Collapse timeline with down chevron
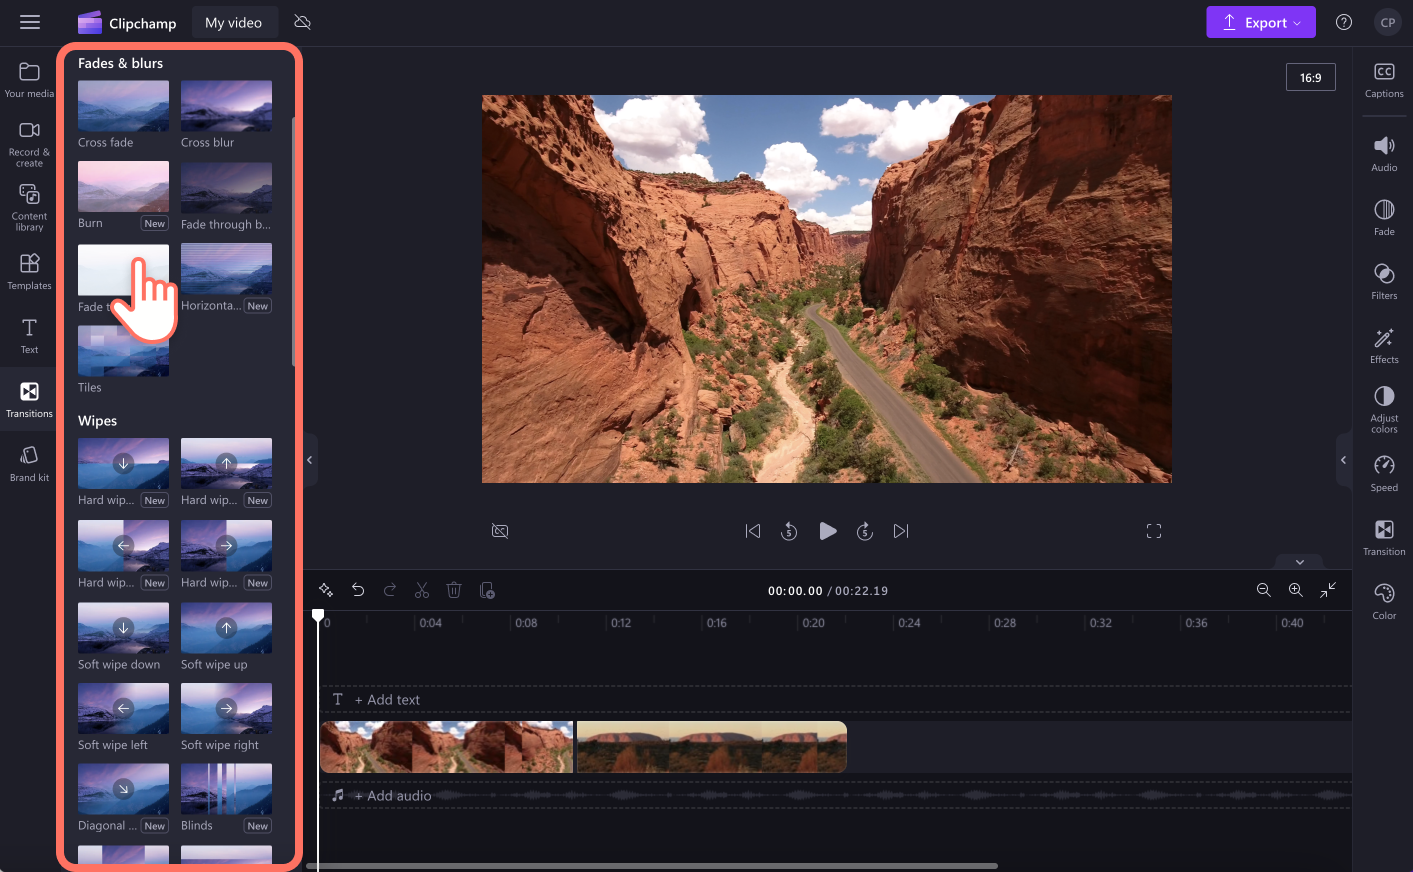 coord(1300,562)
